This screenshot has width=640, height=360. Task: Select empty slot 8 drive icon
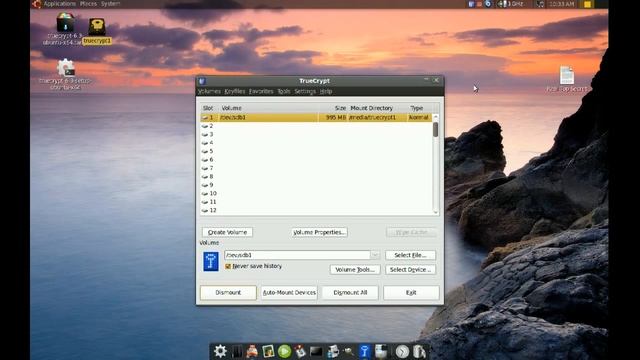pyautogui.click(x=205, y=177)
